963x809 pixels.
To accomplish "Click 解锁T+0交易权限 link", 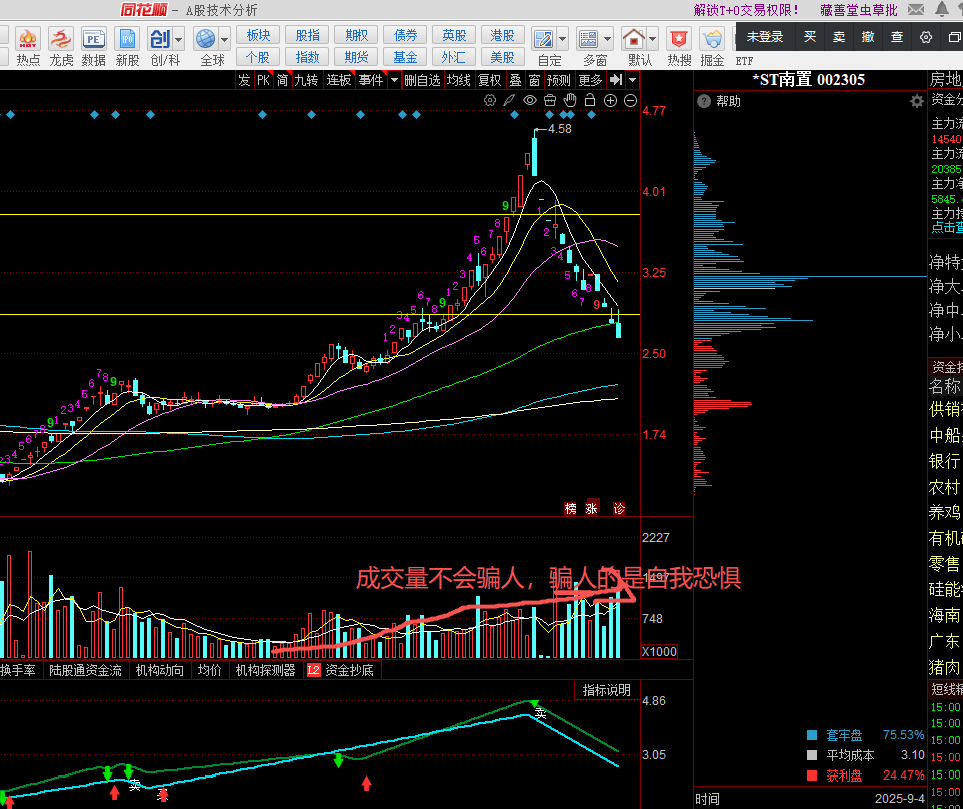I will 746,10.
